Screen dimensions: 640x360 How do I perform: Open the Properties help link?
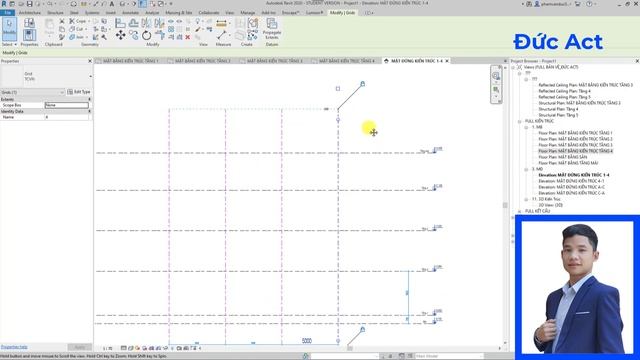tap(14, 347)
